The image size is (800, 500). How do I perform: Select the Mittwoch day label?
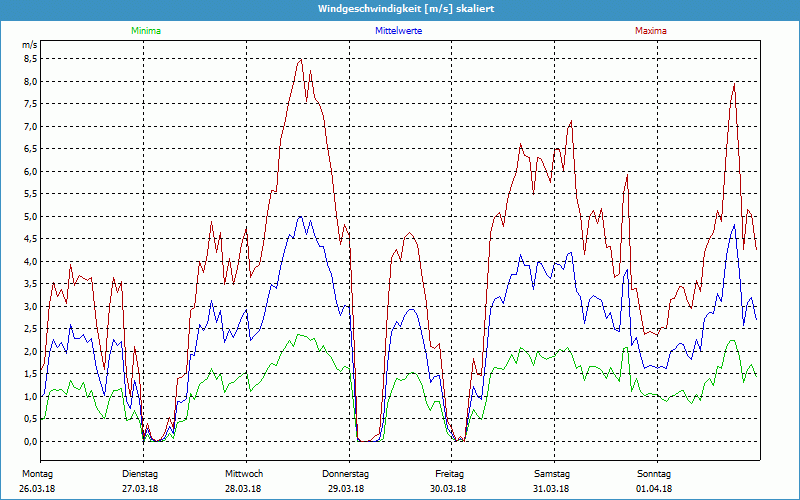244,473
